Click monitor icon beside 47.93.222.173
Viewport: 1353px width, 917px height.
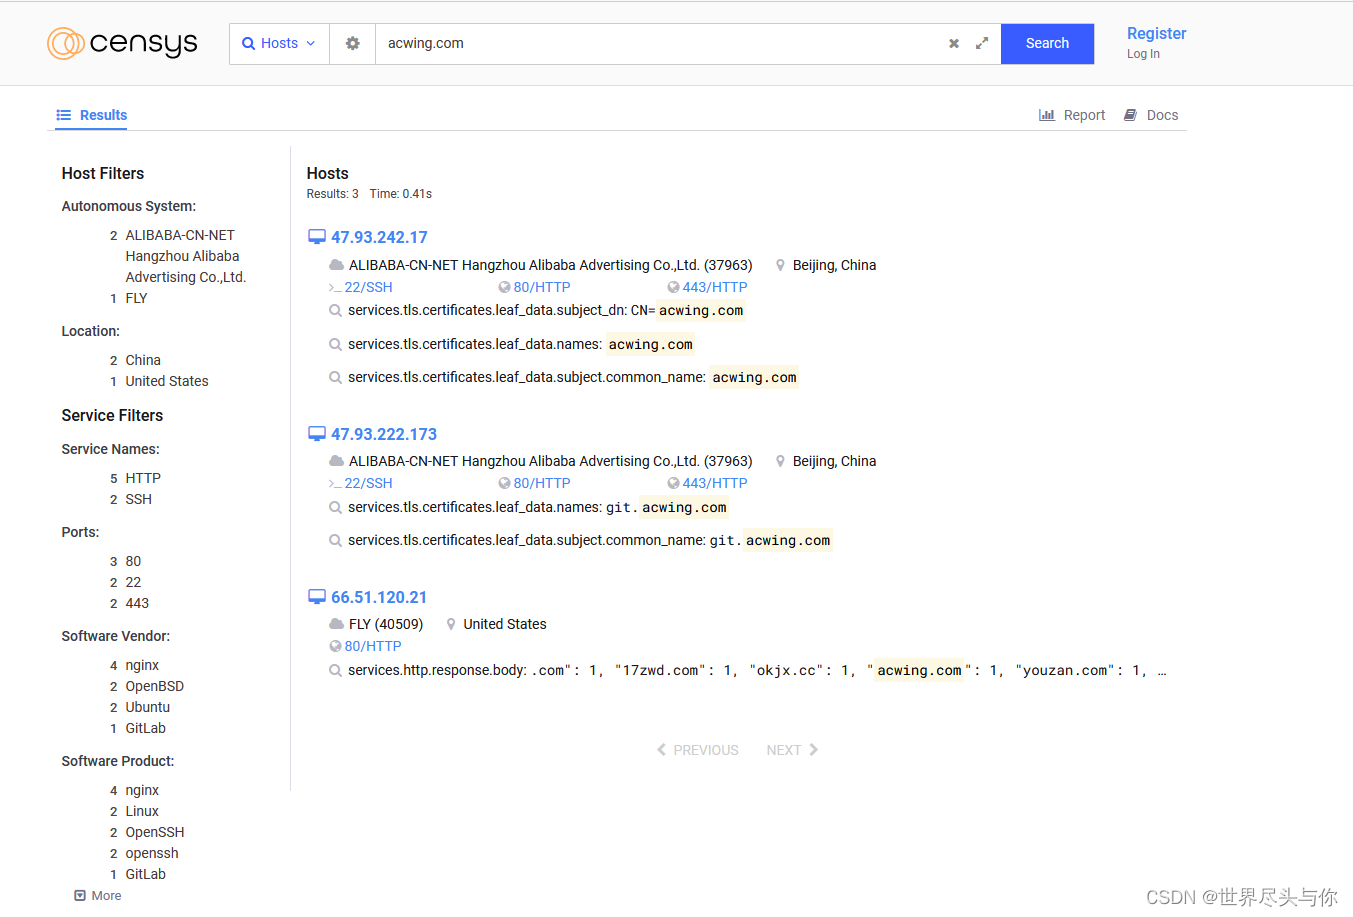pos(317,434)
